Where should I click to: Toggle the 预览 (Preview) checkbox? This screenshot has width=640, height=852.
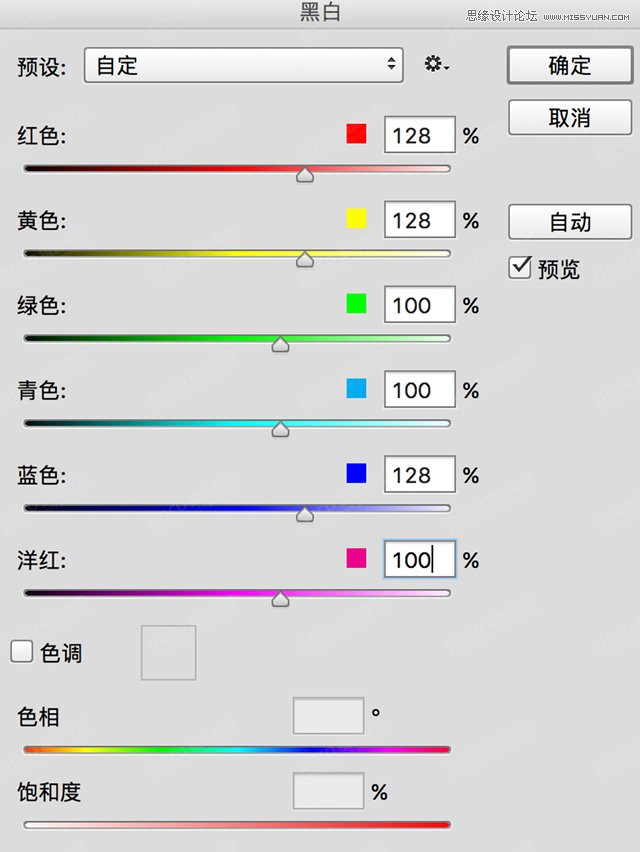pyautogui.click(x=519, y=268)
